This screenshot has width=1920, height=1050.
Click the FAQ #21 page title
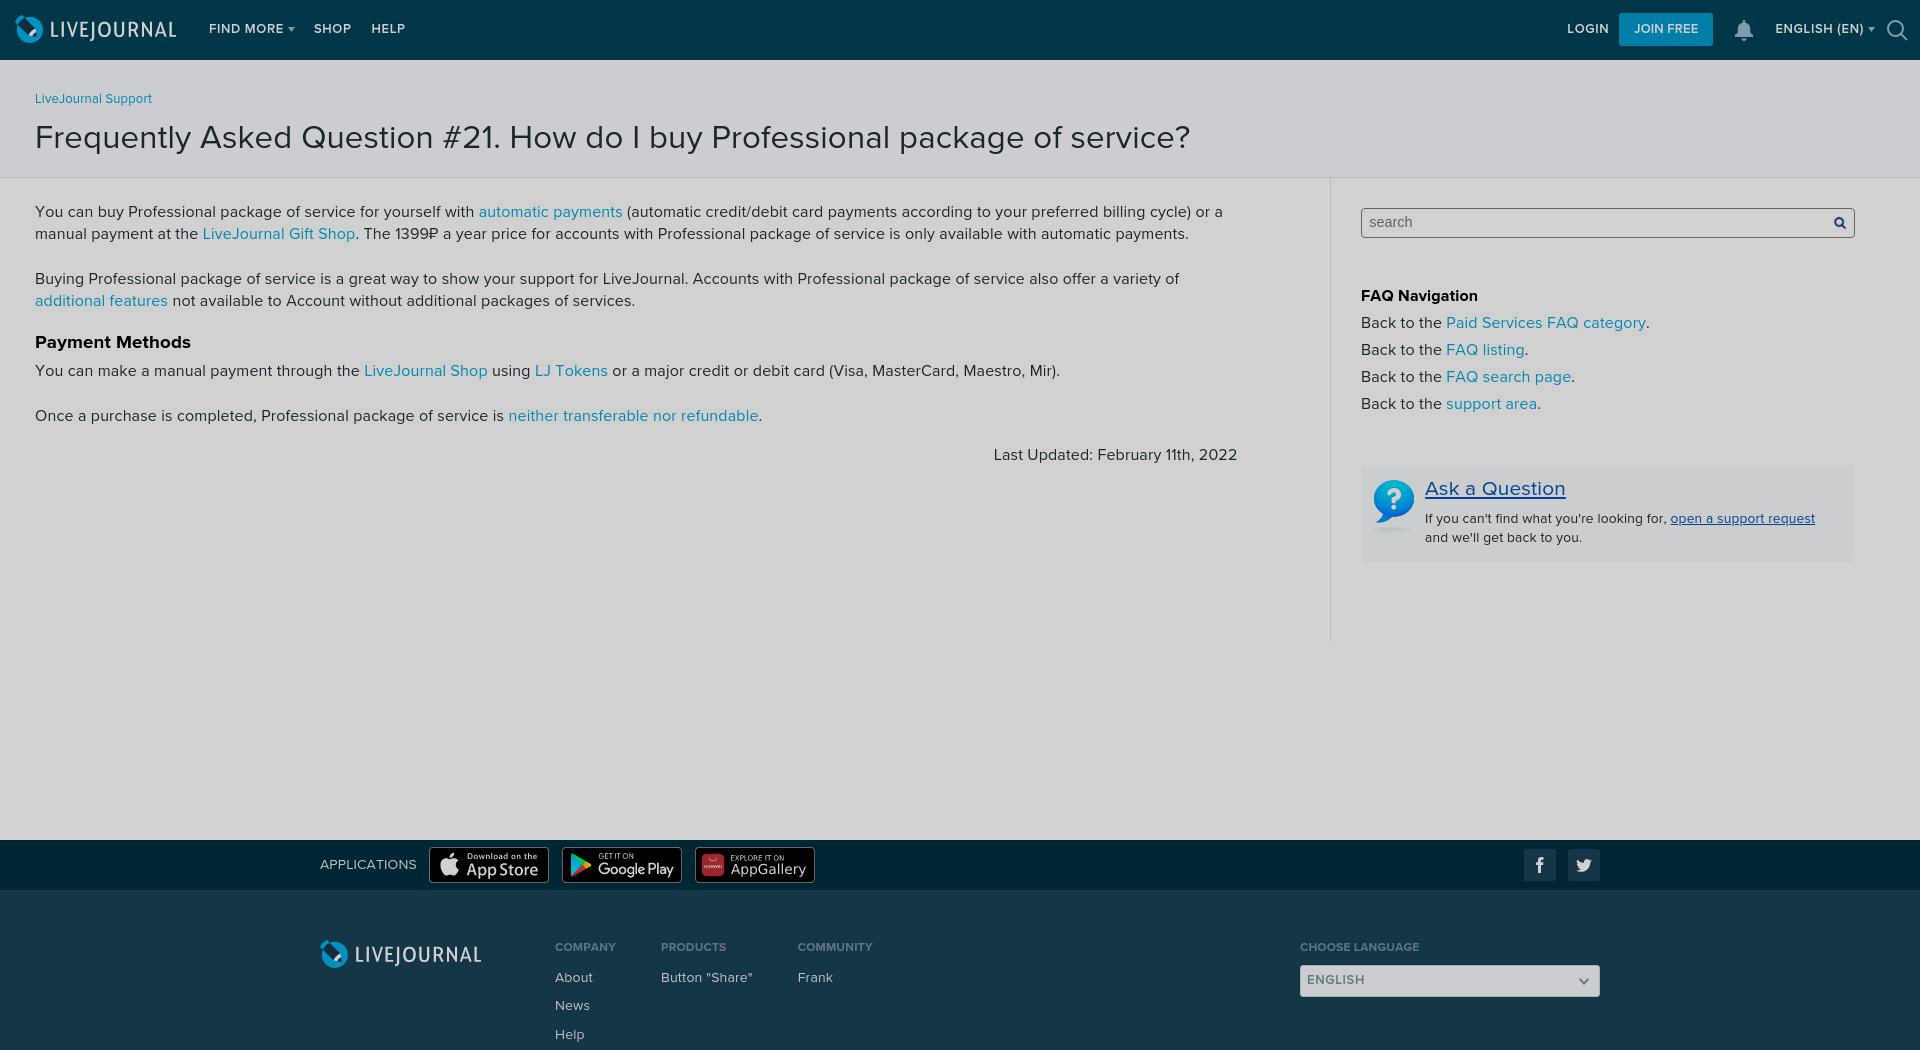[x=612, y=137]
